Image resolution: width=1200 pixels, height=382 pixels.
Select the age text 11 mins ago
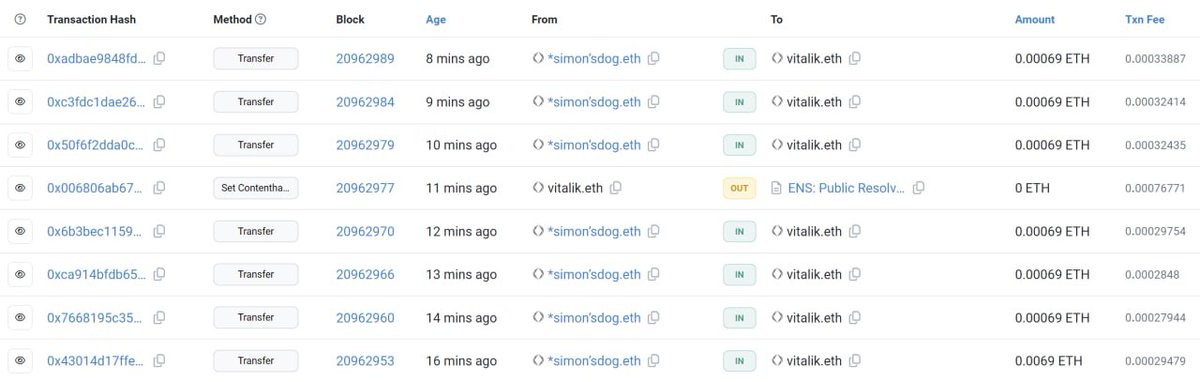click(461, 188)
